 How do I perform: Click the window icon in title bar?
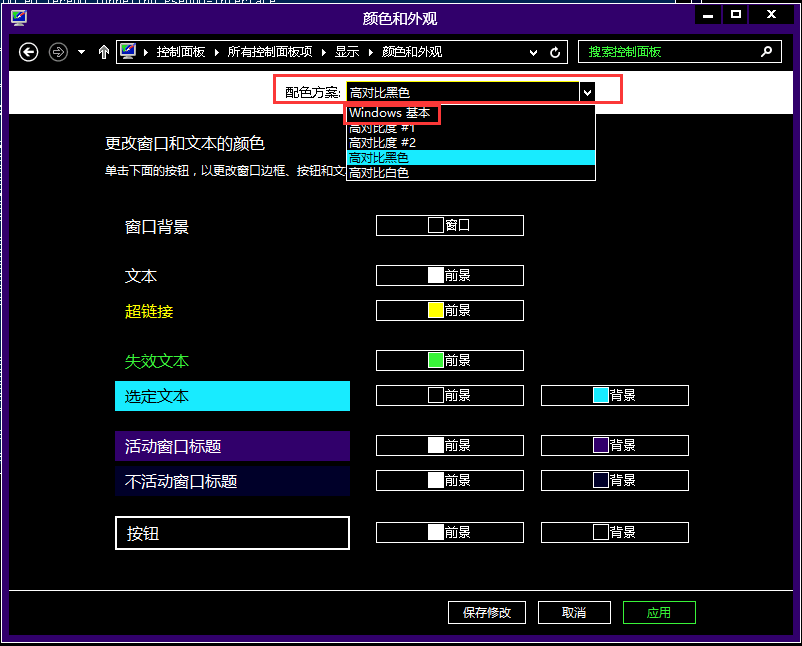(18, 17)
